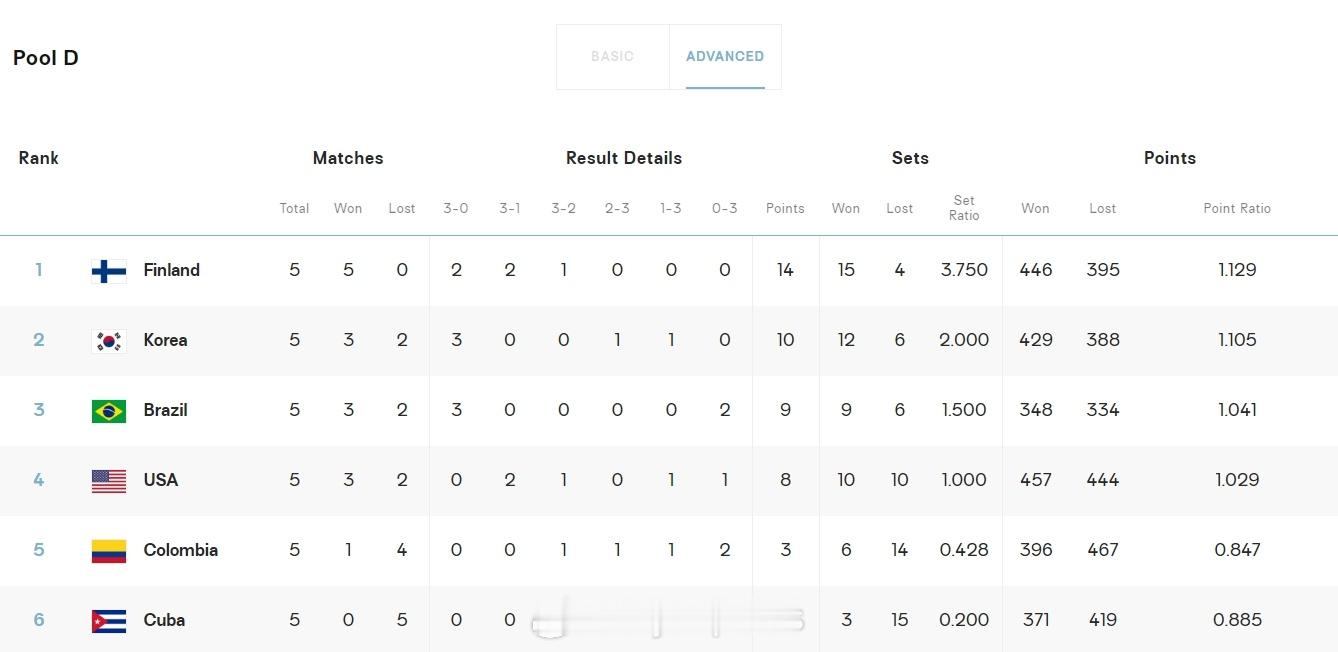The height and width of the screenshot is (652, 1338).
Task: Open the Cuba team name
Action: click(164, 620)
